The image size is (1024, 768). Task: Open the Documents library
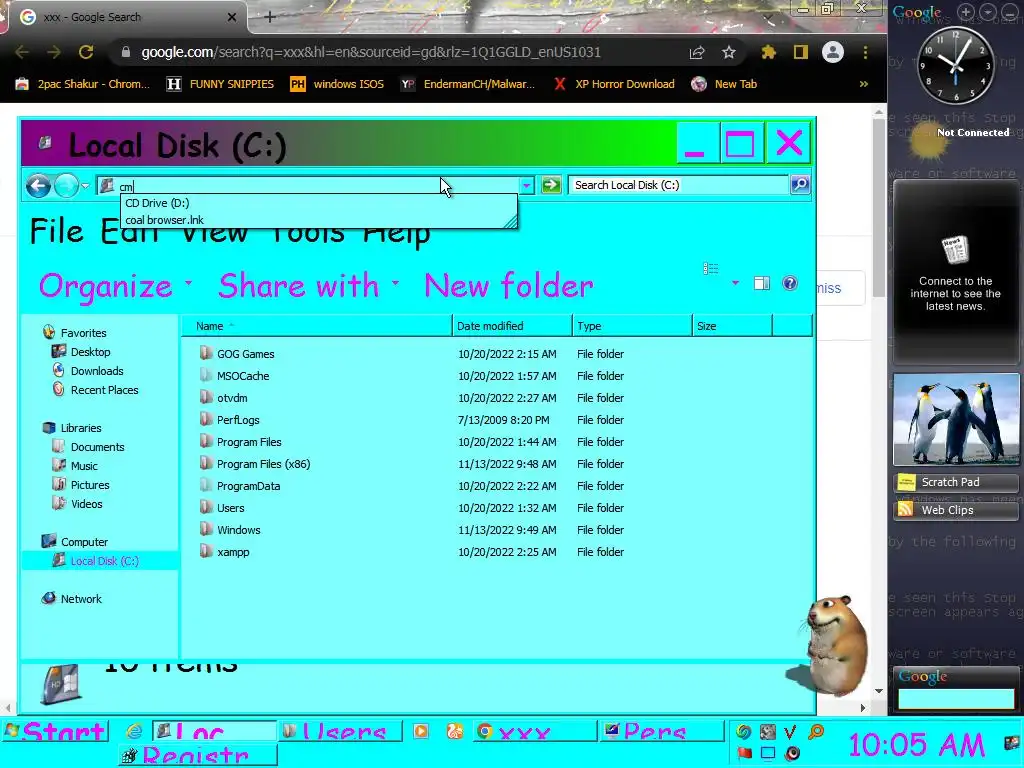97,447
